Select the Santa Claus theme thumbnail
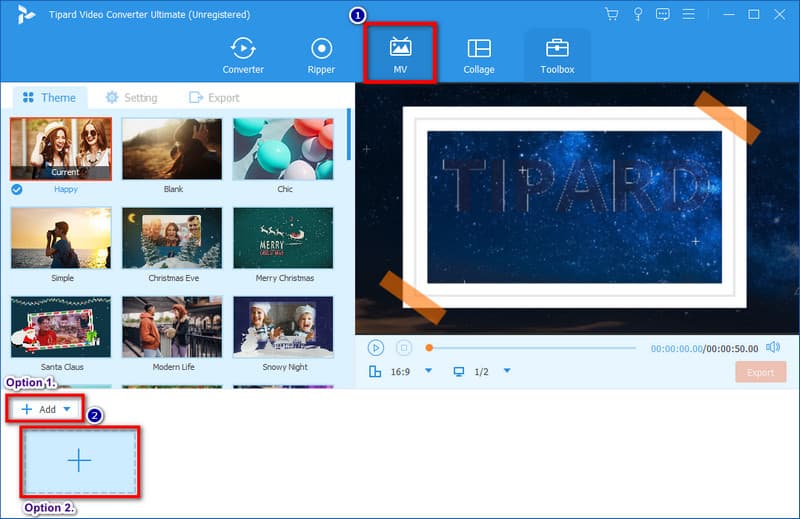 pos(61,327)
